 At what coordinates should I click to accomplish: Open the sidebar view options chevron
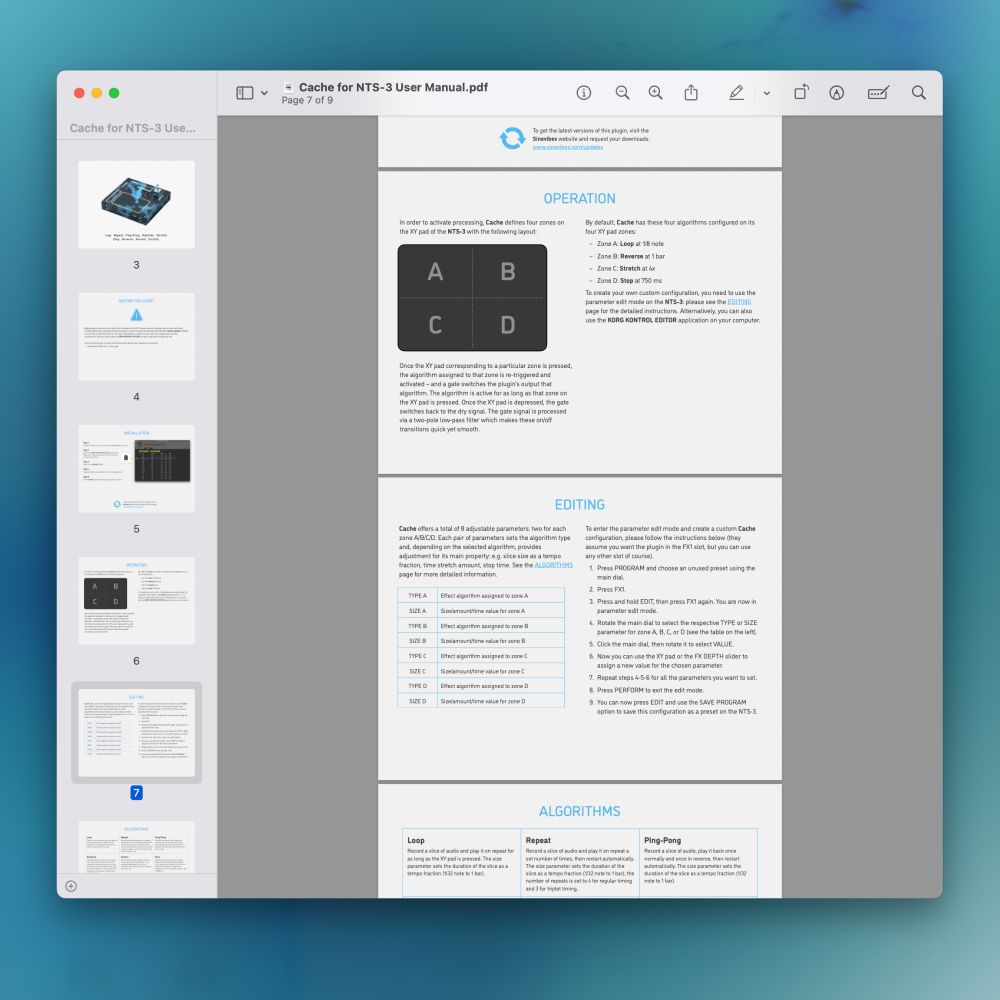coord(264,93)
